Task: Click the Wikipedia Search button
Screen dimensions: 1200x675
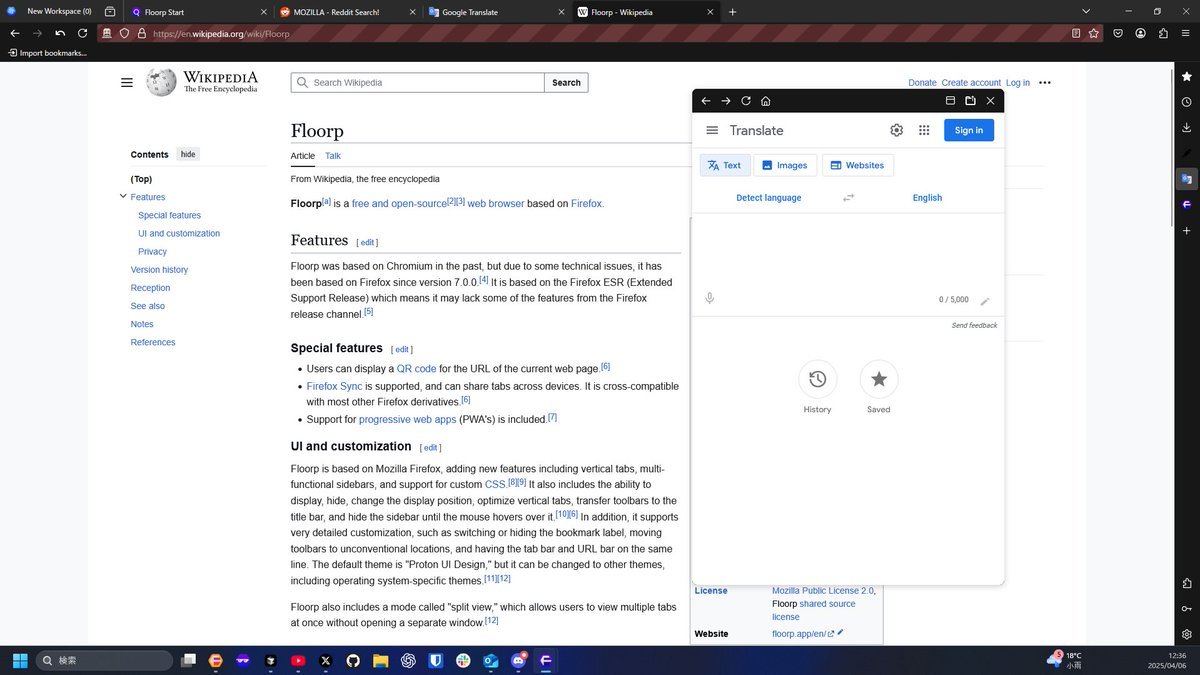Action: (566, 83)
